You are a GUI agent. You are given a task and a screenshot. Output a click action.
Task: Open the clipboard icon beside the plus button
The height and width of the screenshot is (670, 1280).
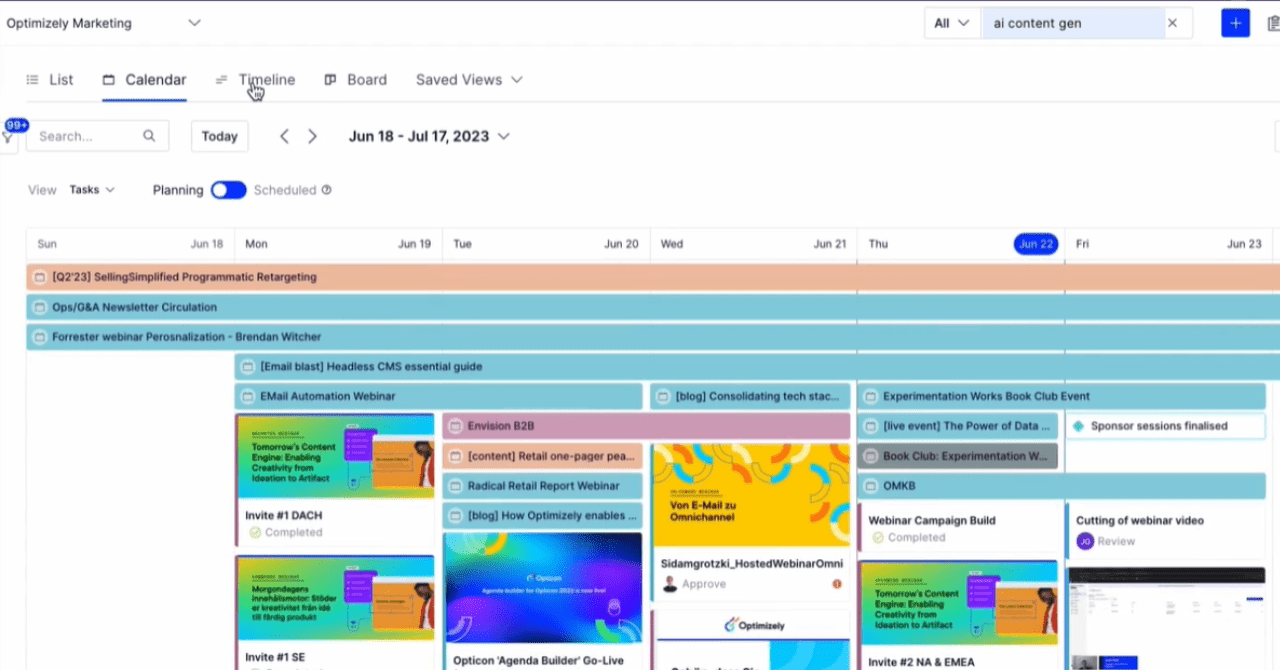tap(1273, 23)
